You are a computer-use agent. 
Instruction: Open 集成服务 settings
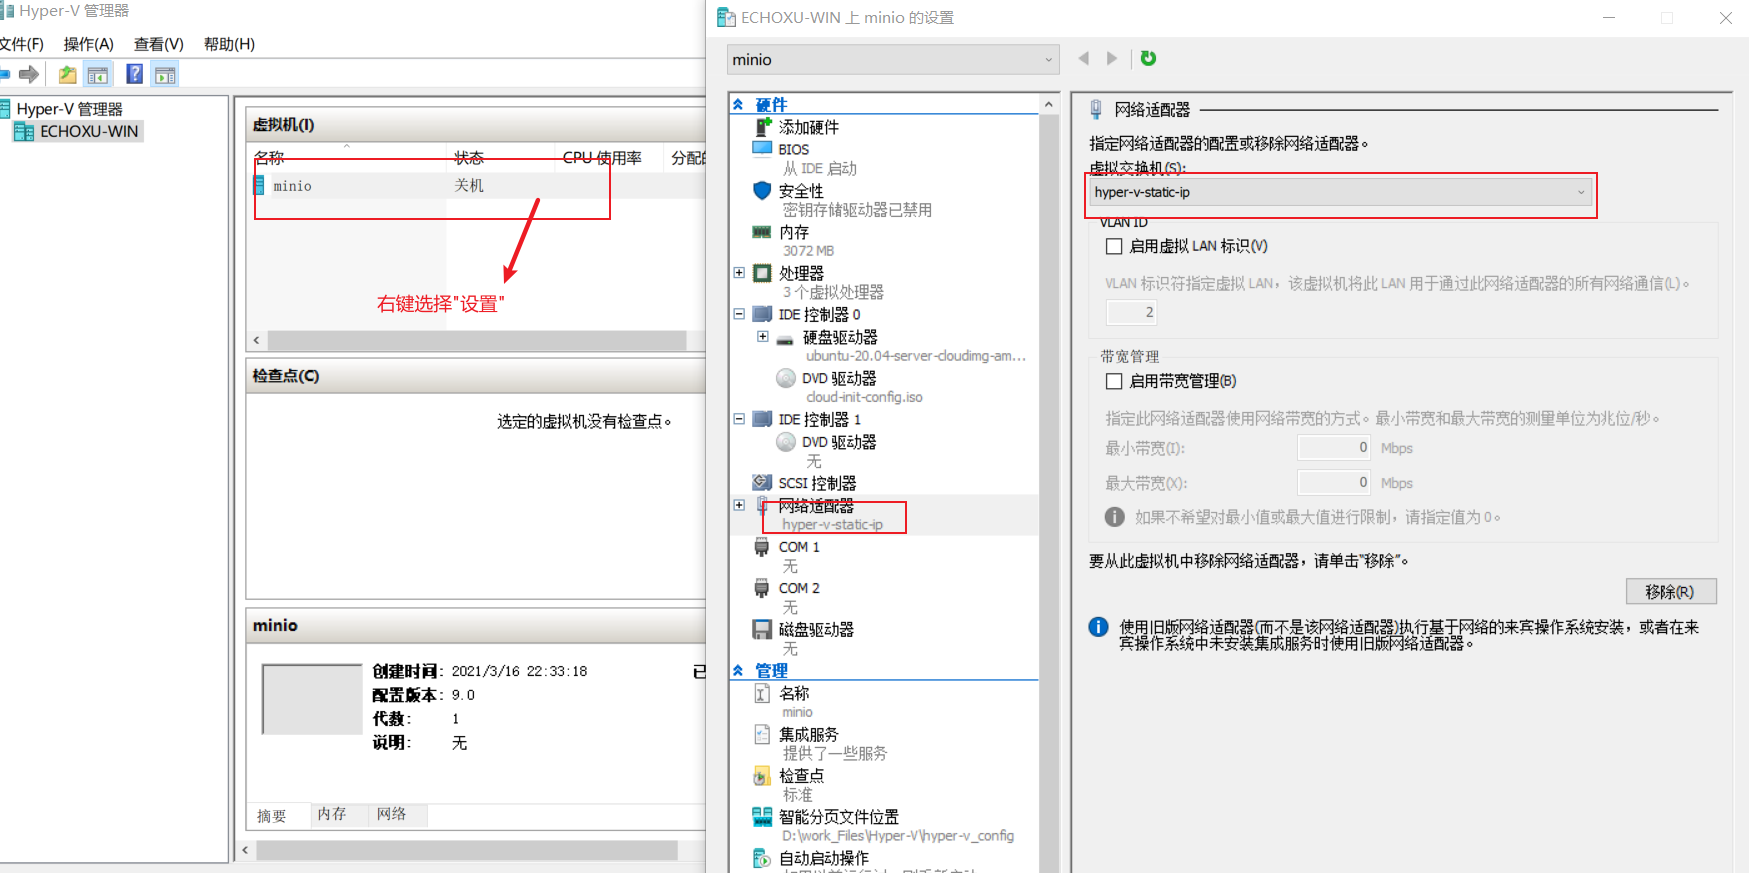click(808, 734)
